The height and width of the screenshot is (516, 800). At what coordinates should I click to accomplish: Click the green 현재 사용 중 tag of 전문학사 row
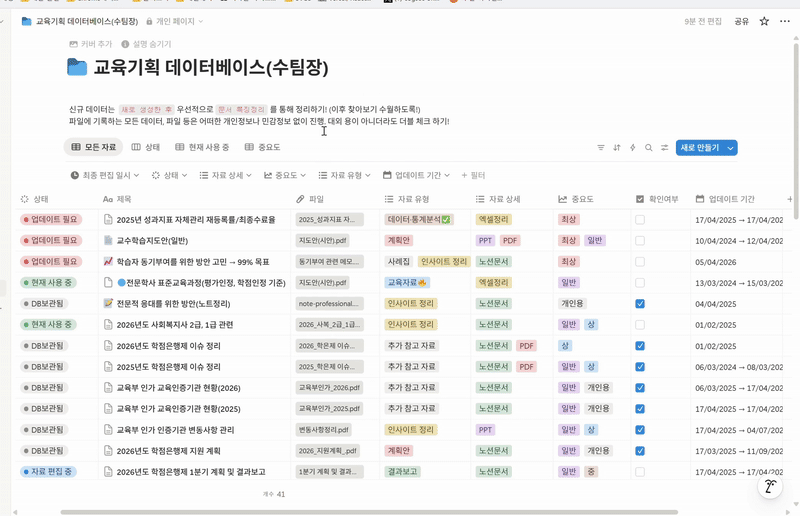(x=48, y=282)
